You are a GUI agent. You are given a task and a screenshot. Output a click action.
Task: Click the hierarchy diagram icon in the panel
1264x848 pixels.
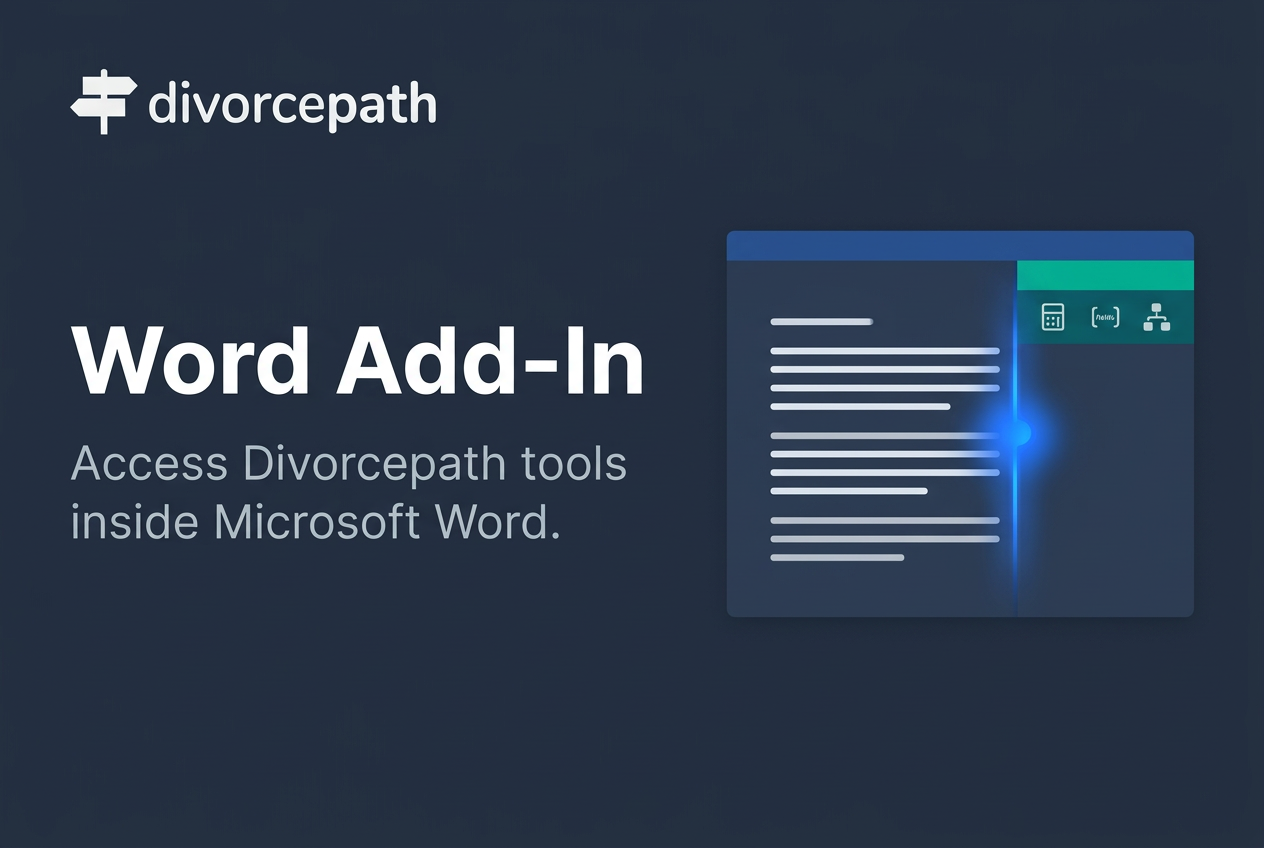[x=1157, y=317]
